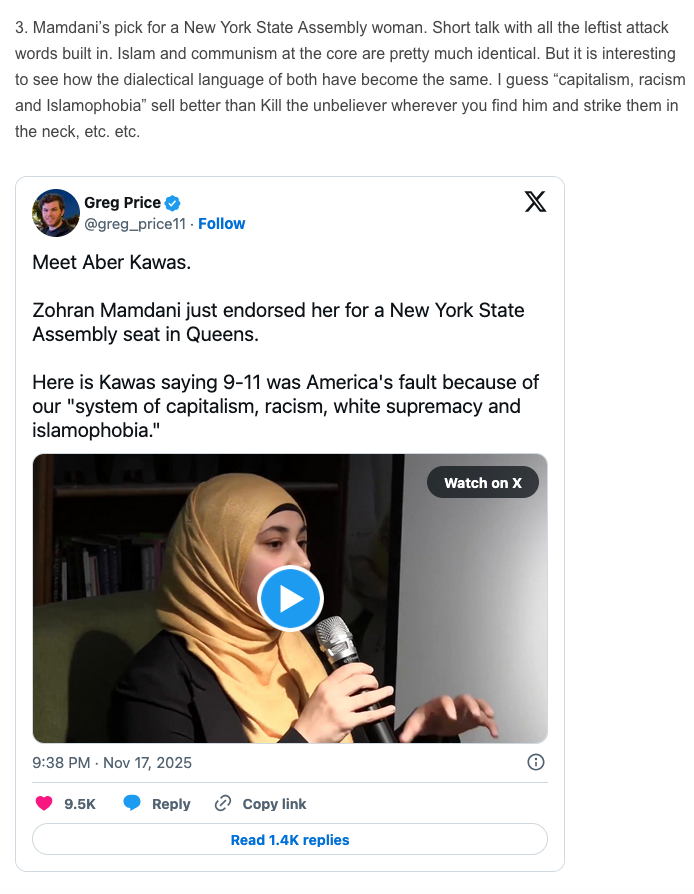694x894 pixels.
Task: Click the Read 1.4K replies button
Action: [290, 839]
